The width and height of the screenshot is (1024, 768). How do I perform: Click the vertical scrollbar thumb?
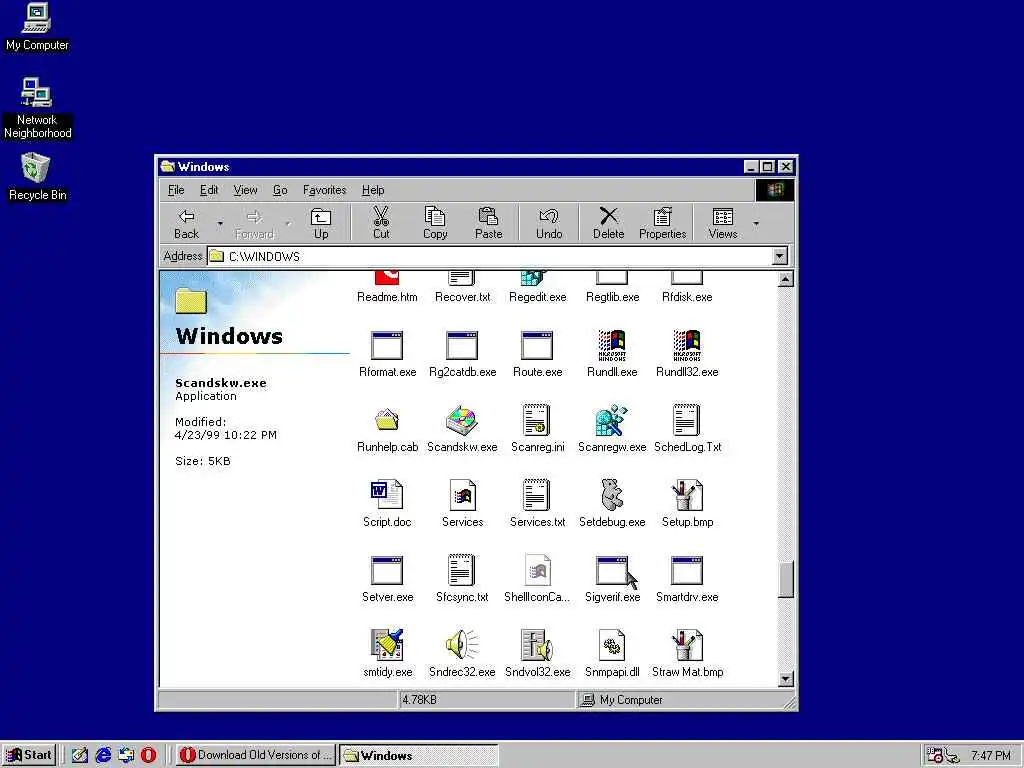click(786, 579)
